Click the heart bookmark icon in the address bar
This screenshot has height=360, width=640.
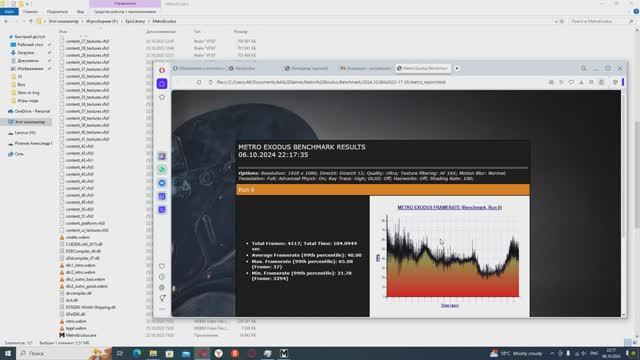click(571, 82)
